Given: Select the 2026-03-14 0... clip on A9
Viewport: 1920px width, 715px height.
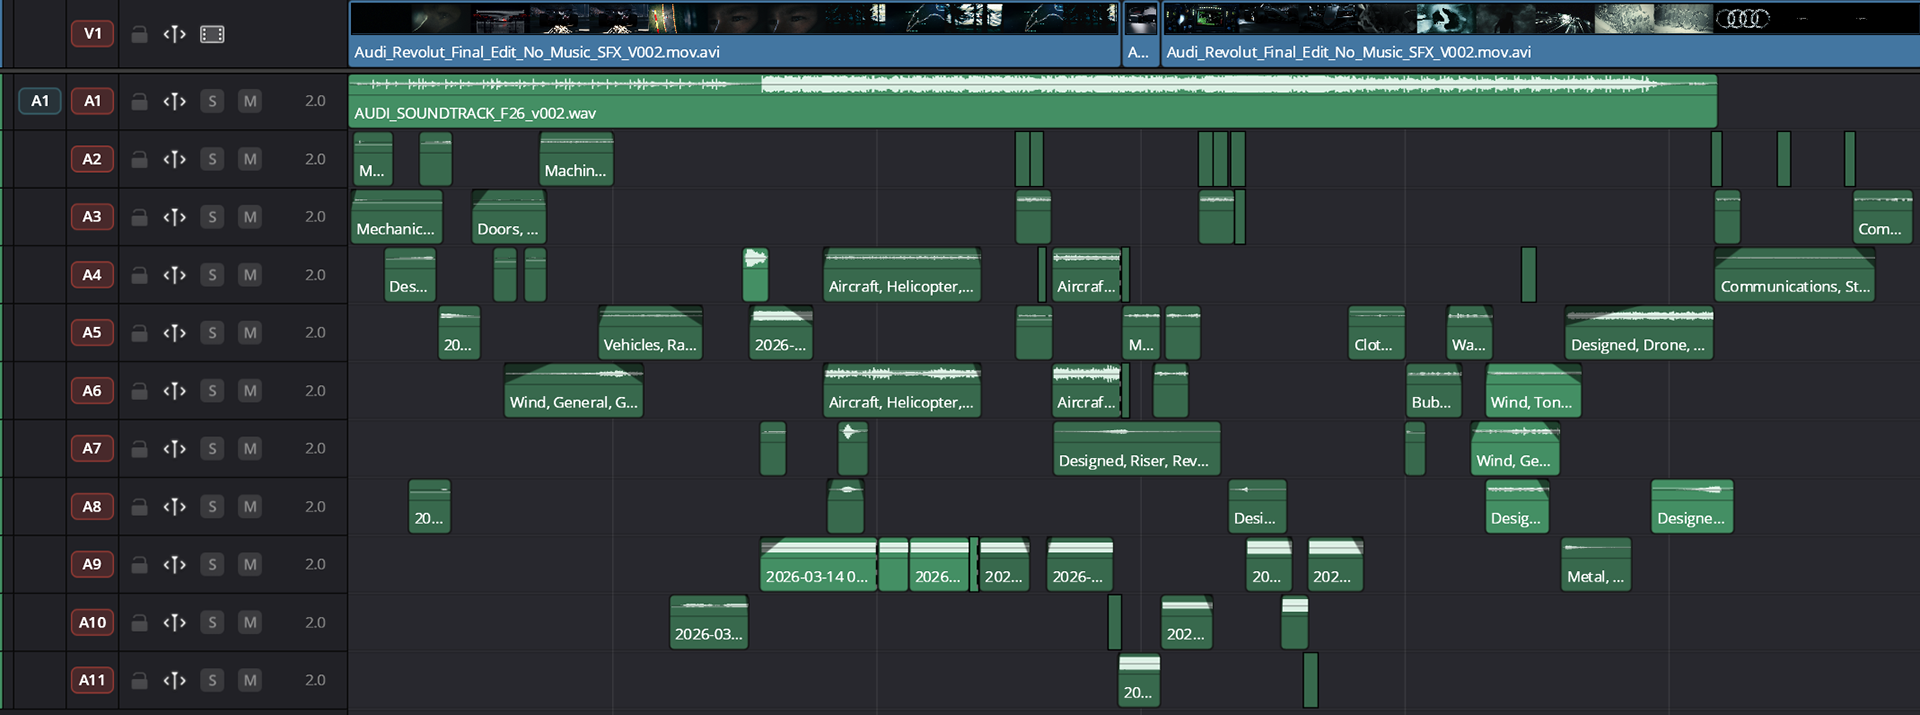Looking at the screenshot, I should click(818, 565).
